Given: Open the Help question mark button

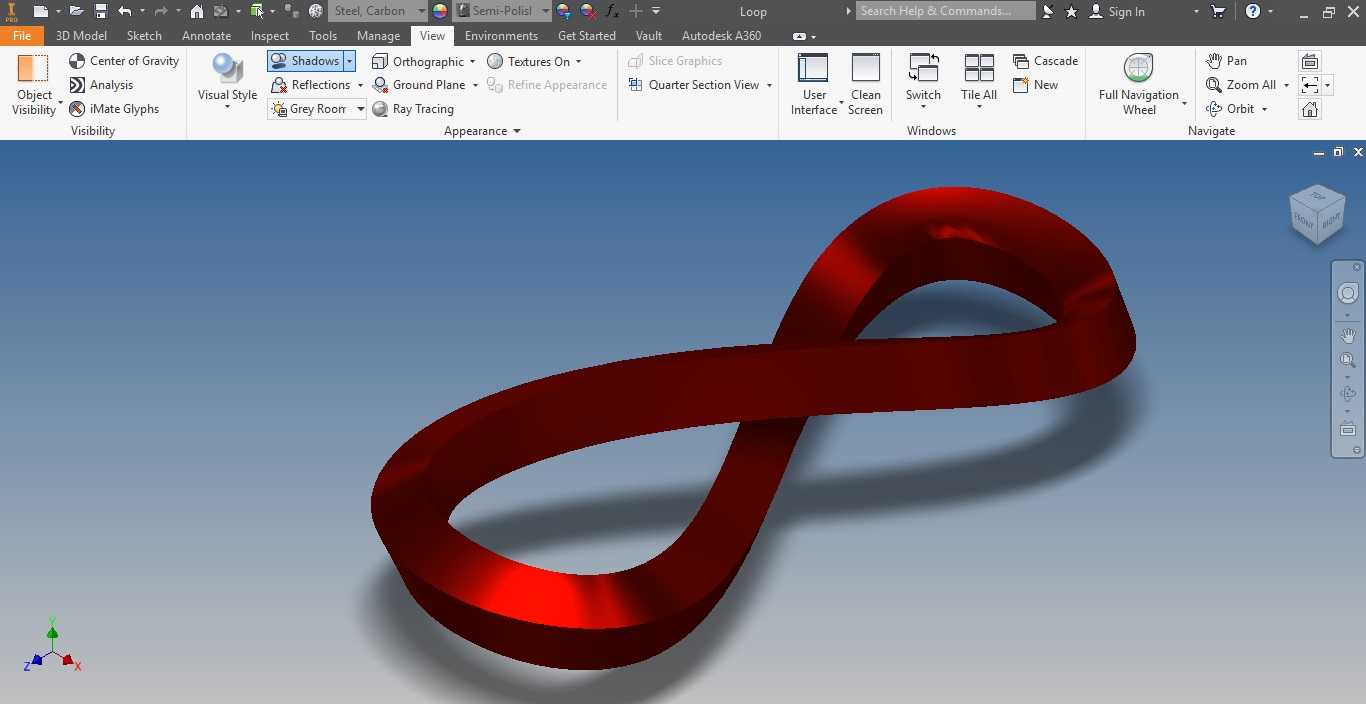Looking at the screenshot, I should click(x=1253, y=11).
